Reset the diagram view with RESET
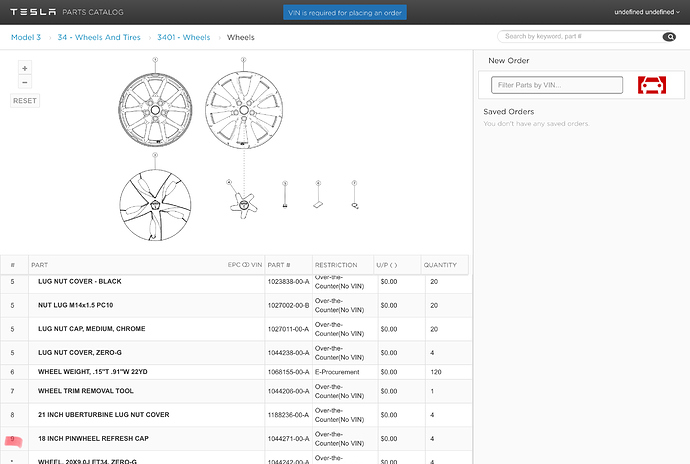The width and height of the screenshot is (690, 464). point(25,101)
